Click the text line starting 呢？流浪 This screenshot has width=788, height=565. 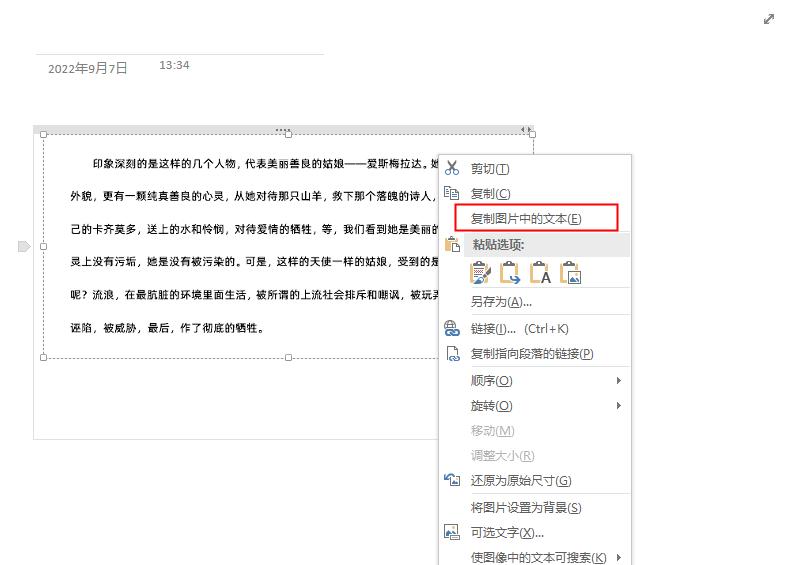click(254, 295)
